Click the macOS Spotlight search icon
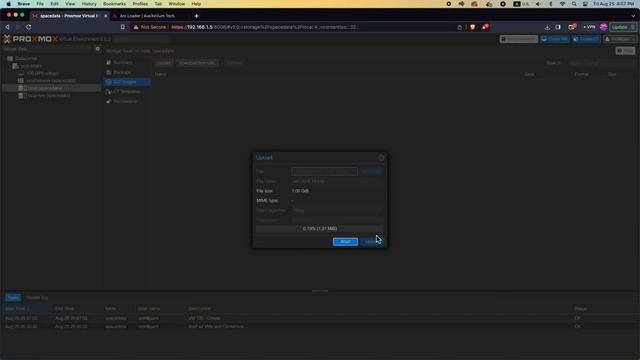This screenshot has width=640, height=360. [x=574, y=4]
